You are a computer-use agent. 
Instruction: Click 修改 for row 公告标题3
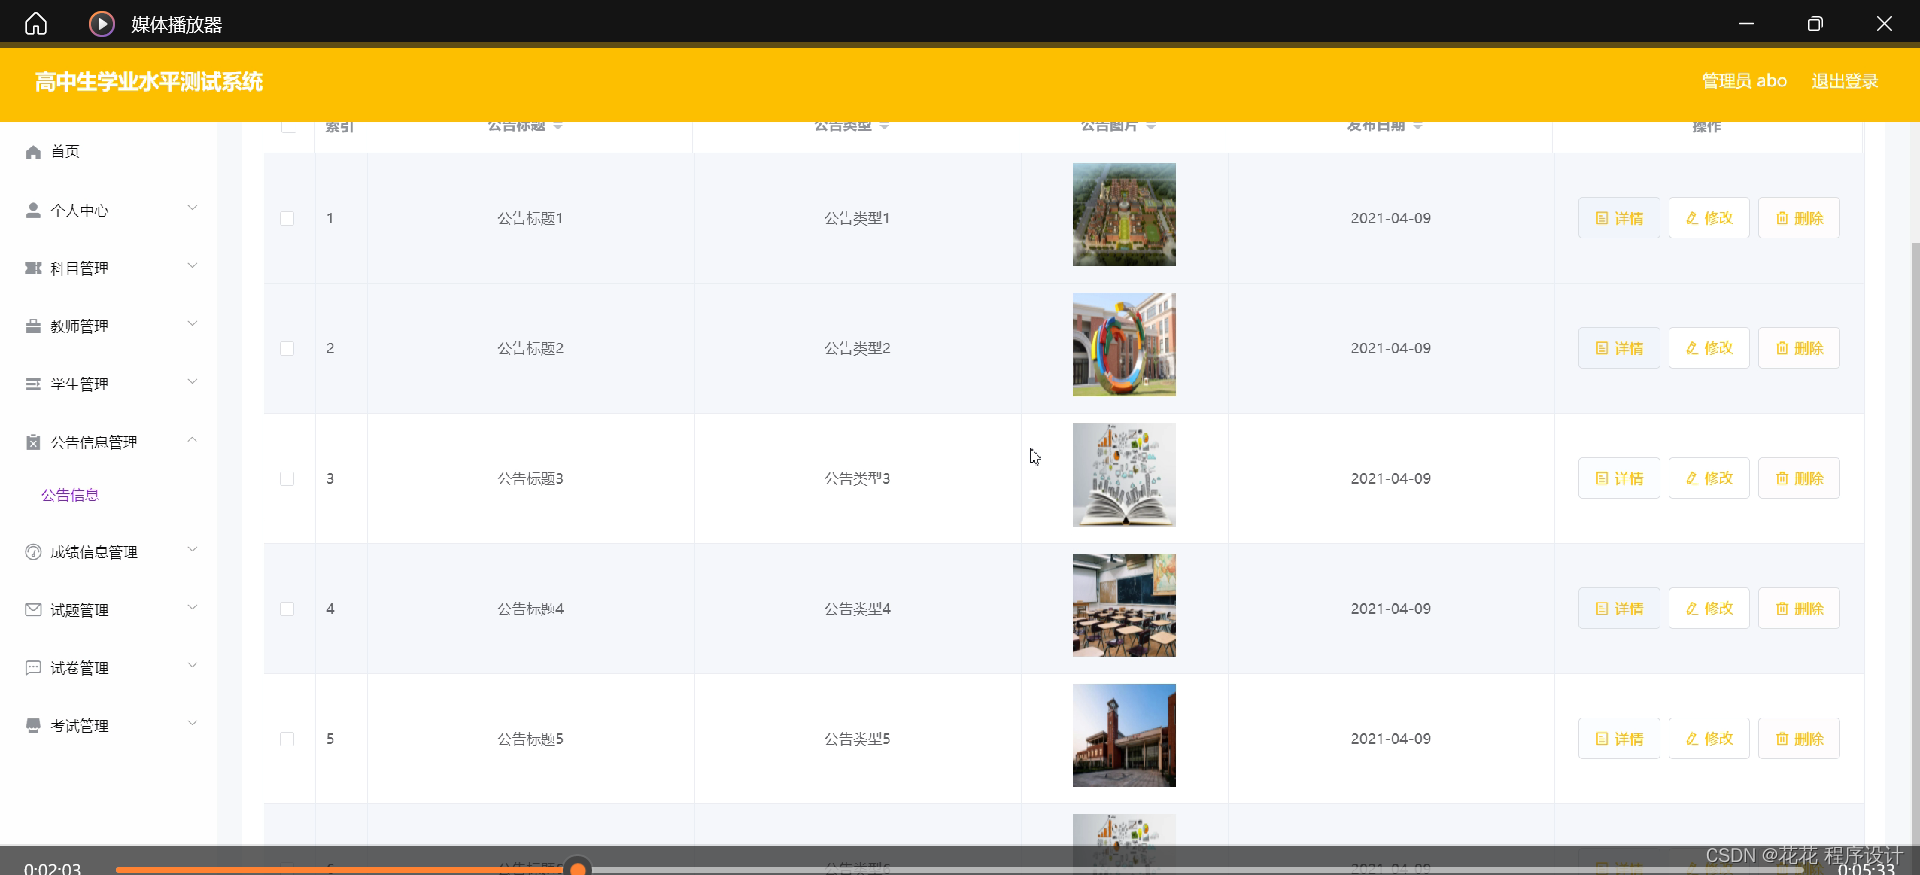pos(1709,478)
